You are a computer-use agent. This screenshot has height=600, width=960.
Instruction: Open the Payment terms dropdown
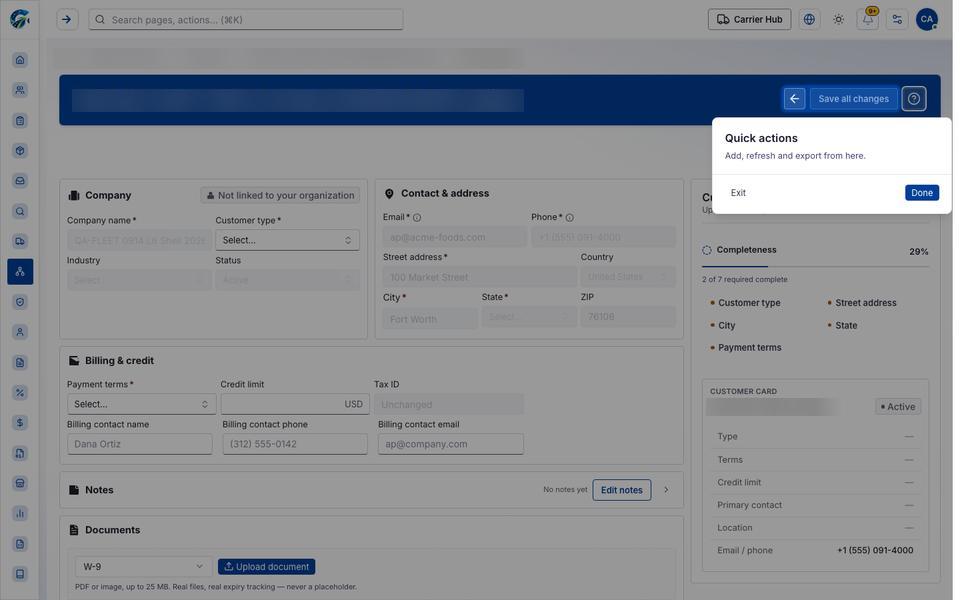click(141, 404)
